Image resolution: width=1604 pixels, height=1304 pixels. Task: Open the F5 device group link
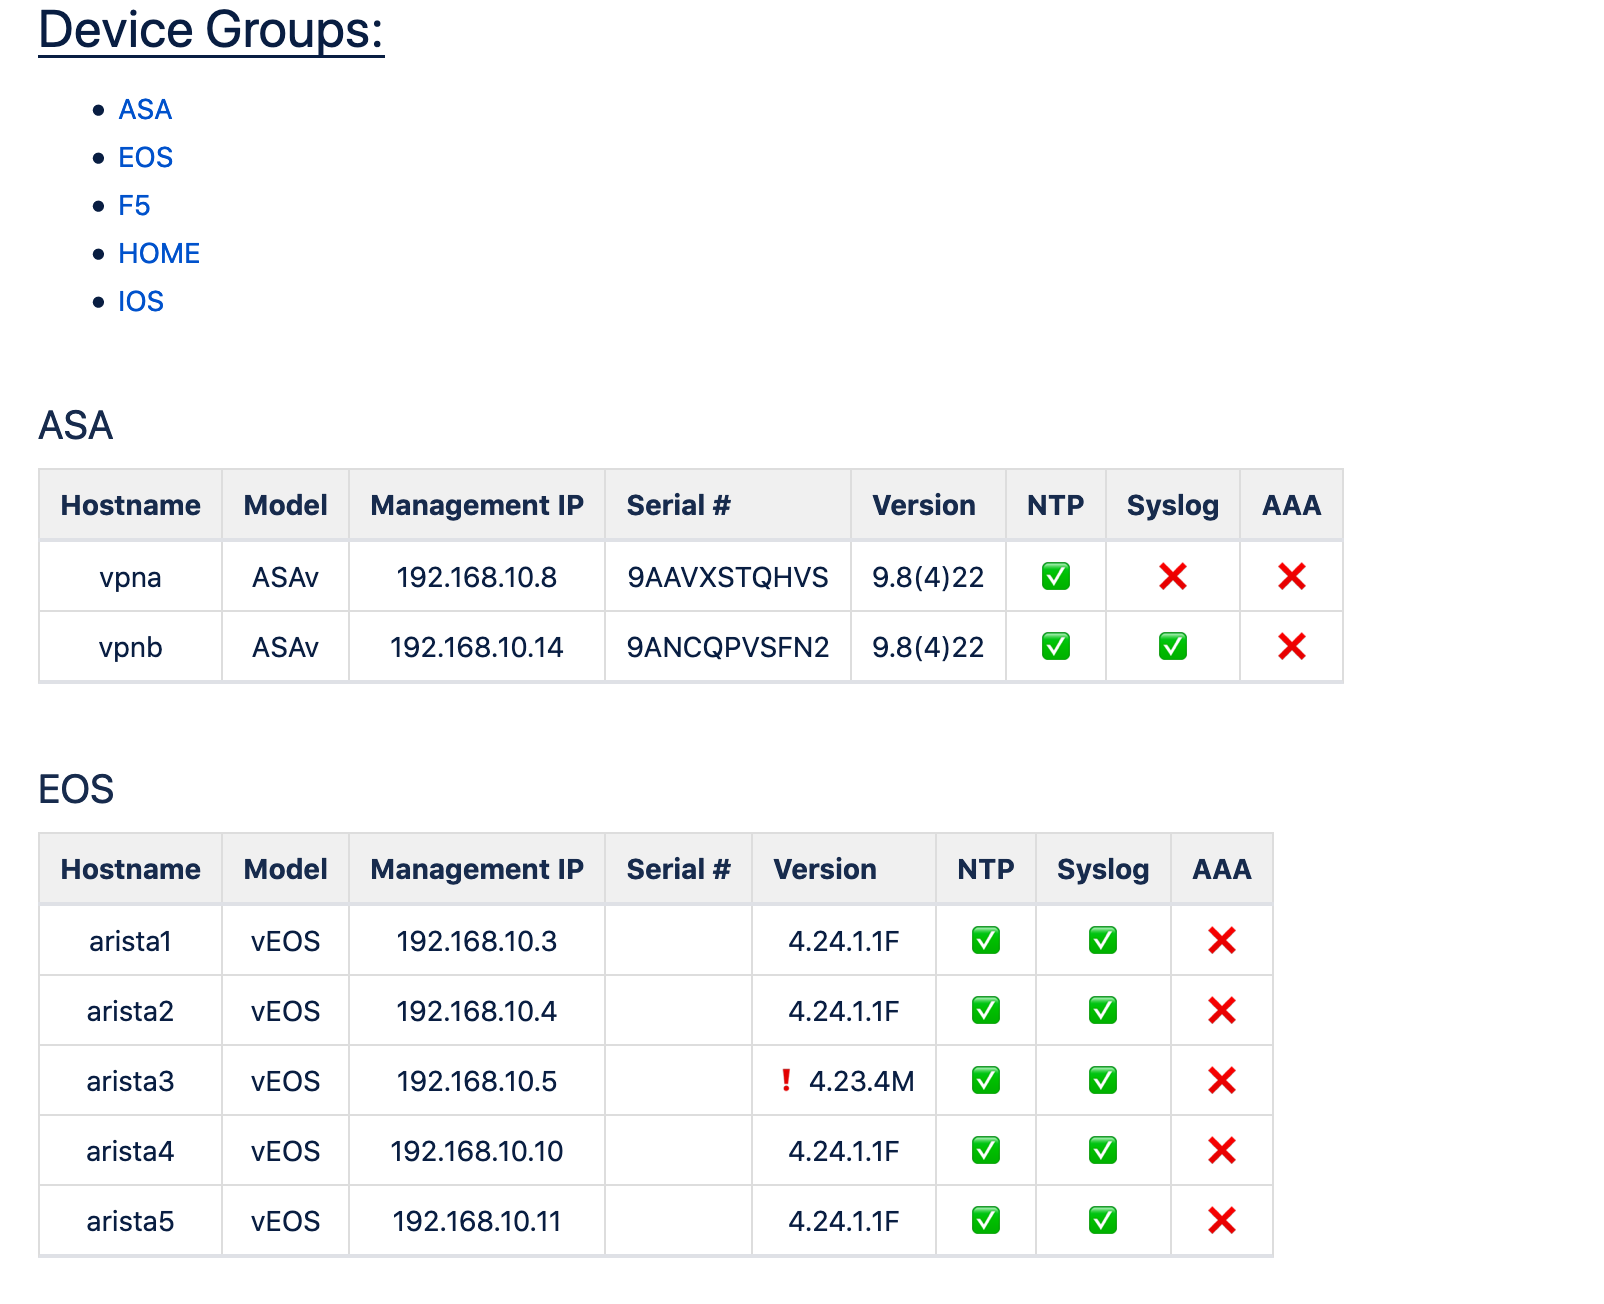point(134,206)
